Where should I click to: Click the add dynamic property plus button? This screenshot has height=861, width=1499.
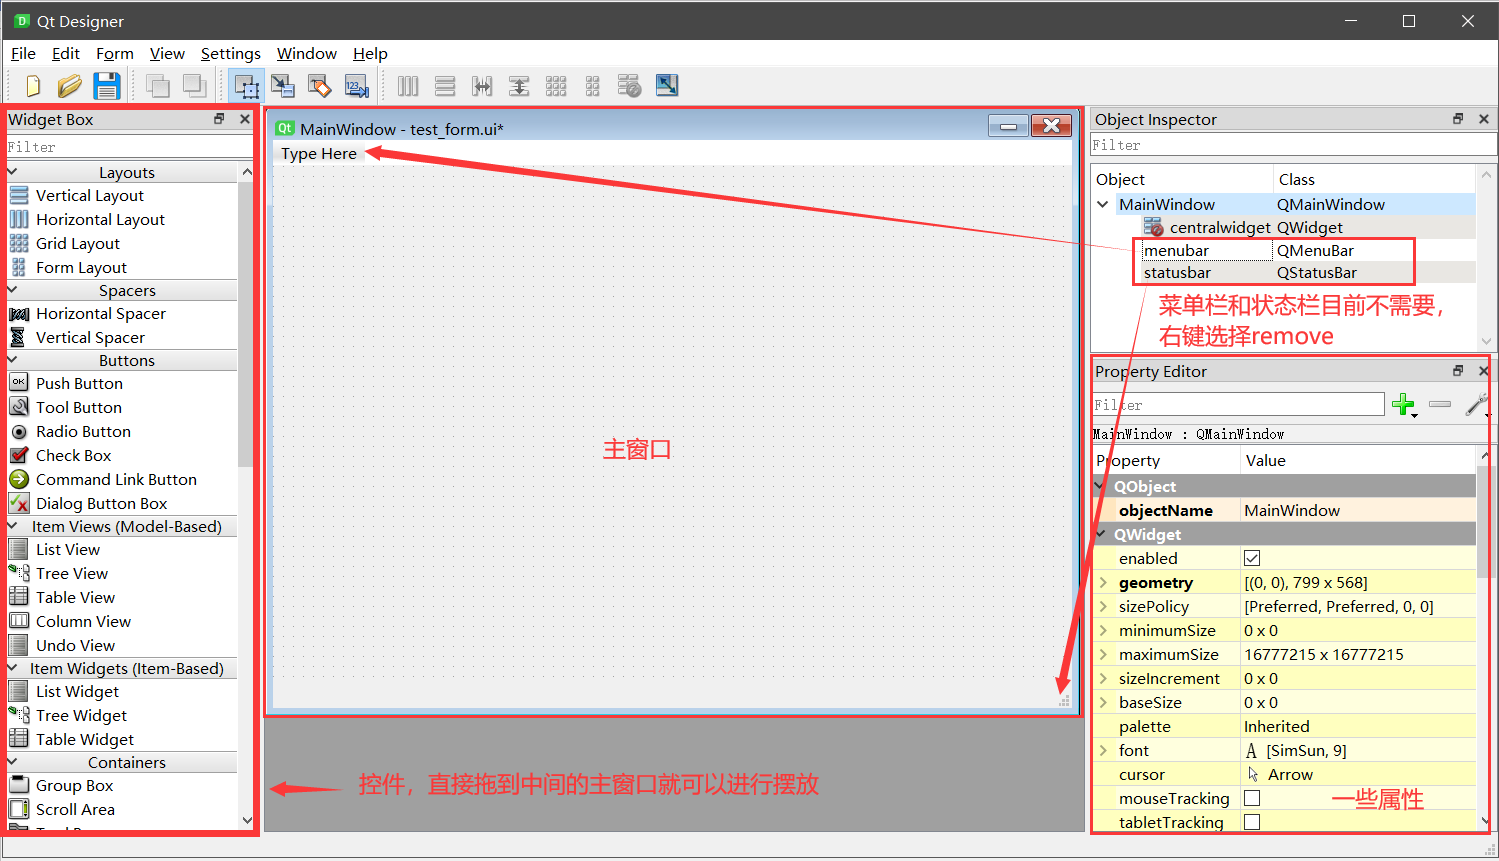tap(1404, 405)
